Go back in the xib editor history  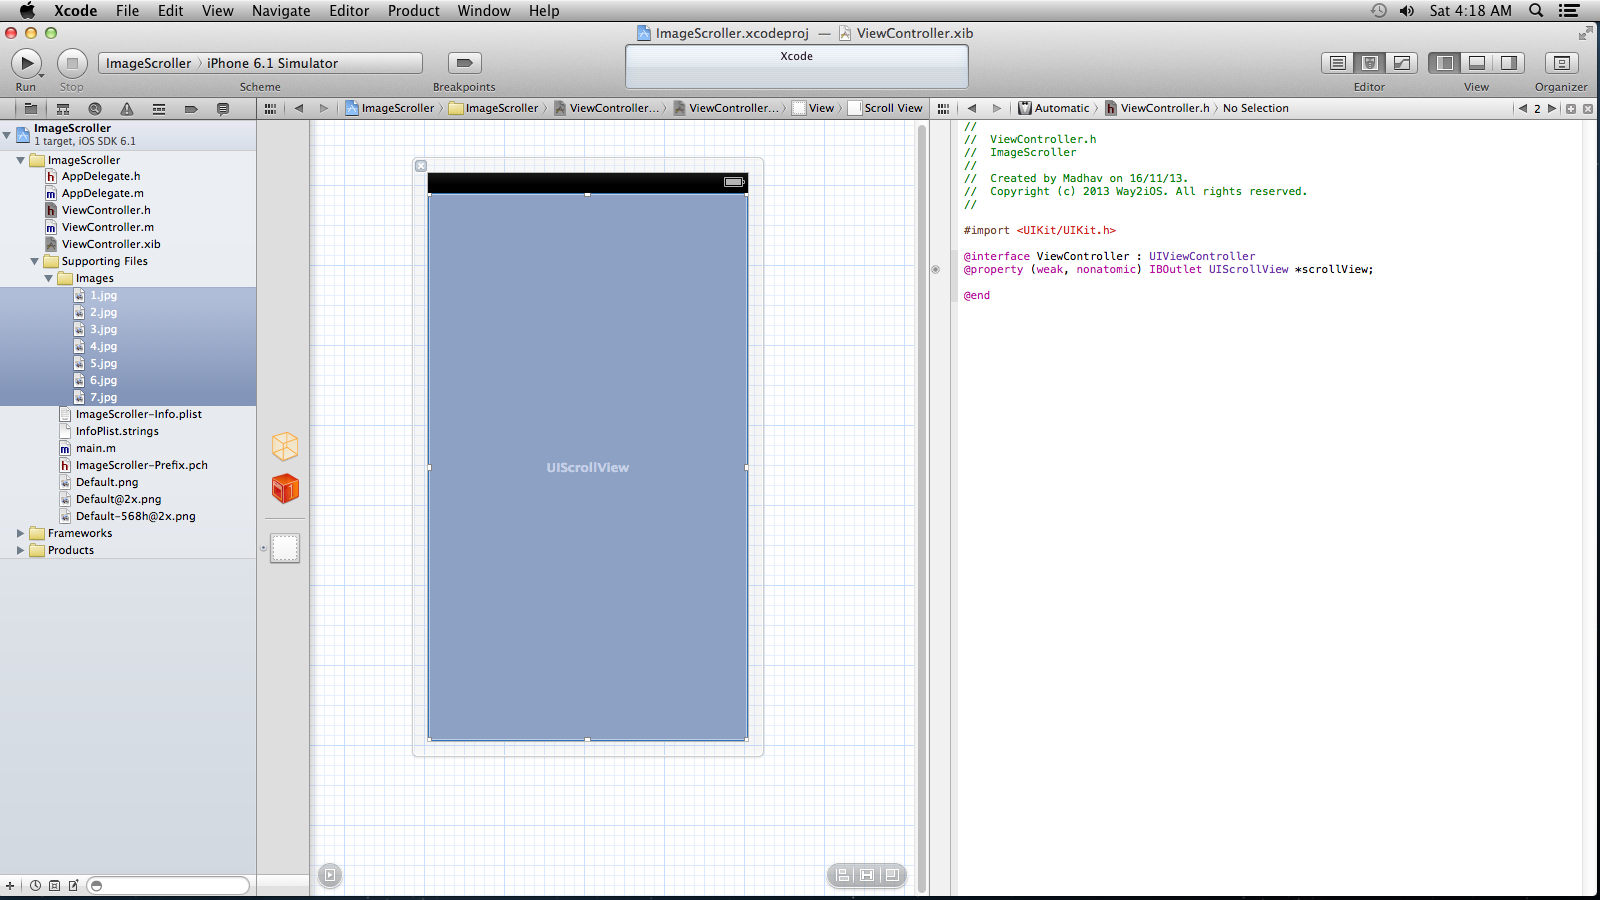pyautogui.click(x=298, y=108)
